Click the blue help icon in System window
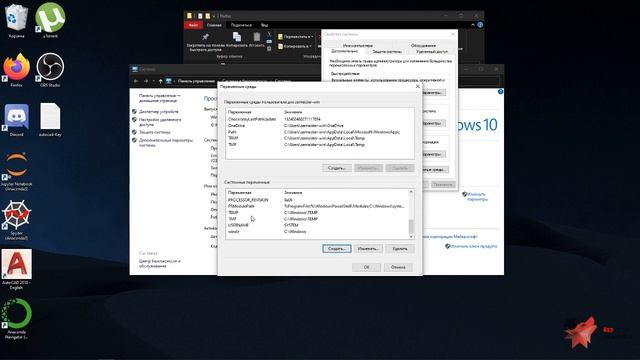Image resolution: width=640 pixels, height=360 pixels. (x=500, y=92)
